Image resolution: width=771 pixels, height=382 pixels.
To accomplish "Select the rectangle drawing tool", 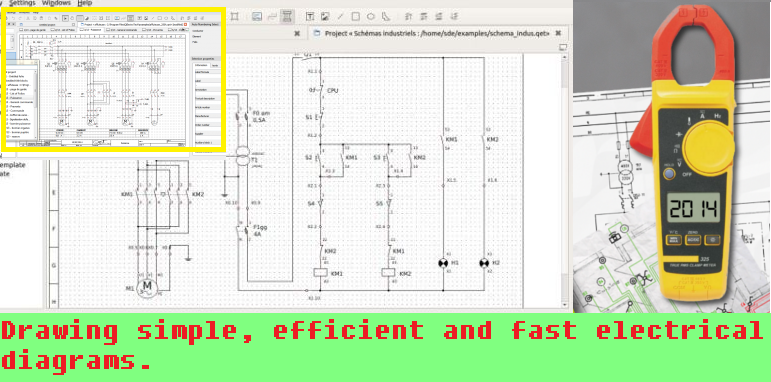I will point(356,16).
